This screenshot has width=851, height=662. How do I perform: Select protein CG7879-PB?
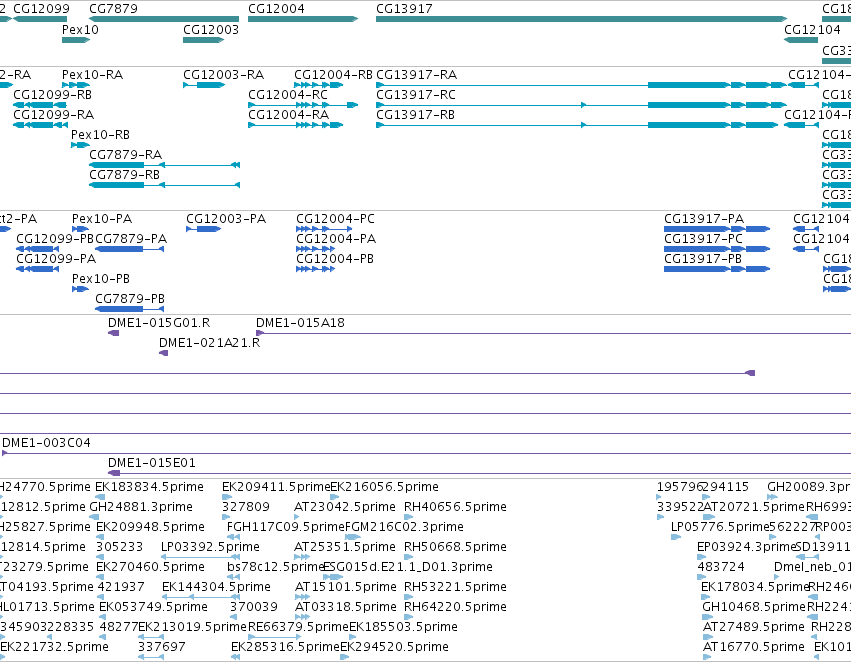(130, 309)
